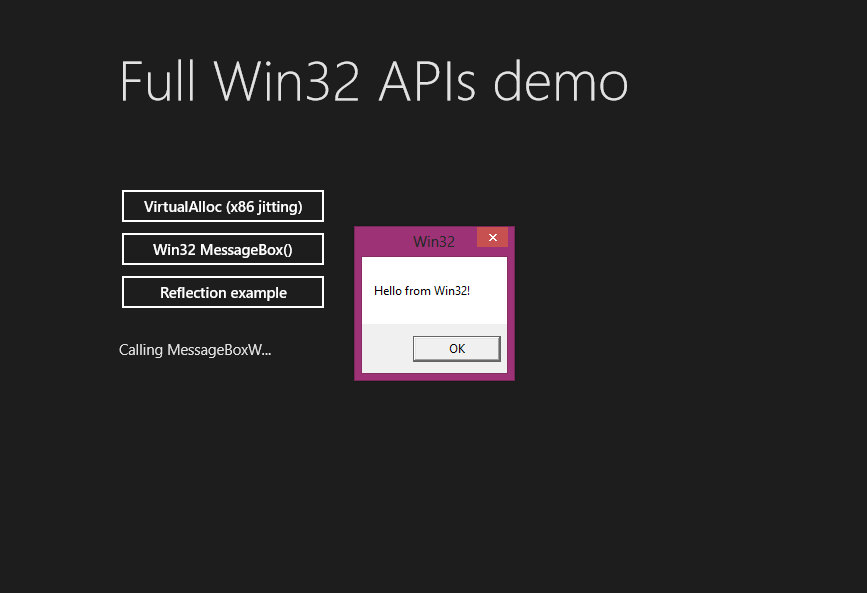867x593 pixels.
Task: Click the dialog's purple left border
Action: coord(358,315)
